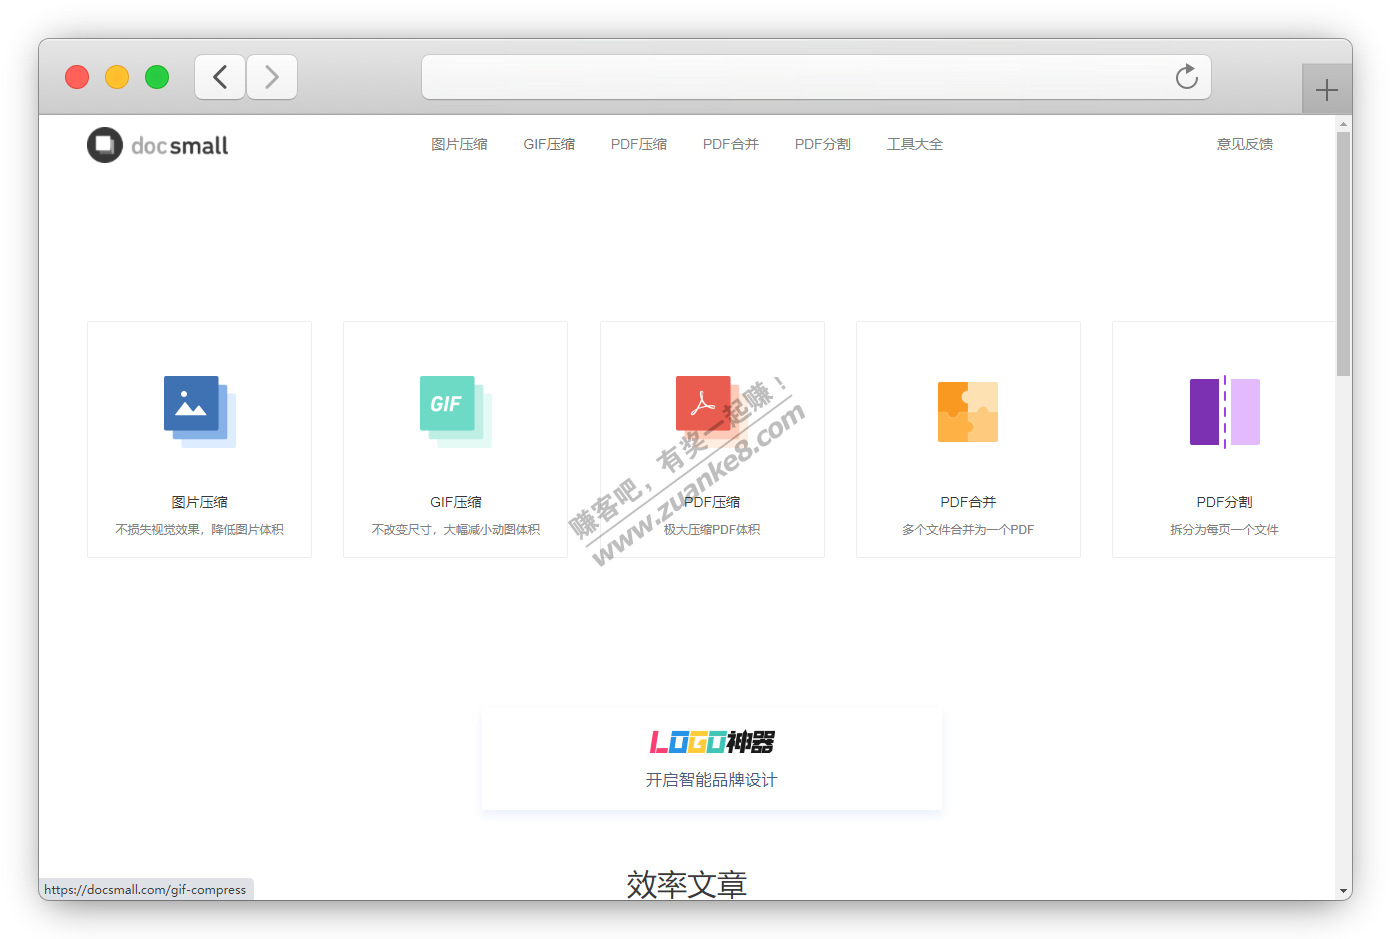Click the browser back arrow
Image resolution: width=1391 pixels, height=939 pixels.
point(220,77)
